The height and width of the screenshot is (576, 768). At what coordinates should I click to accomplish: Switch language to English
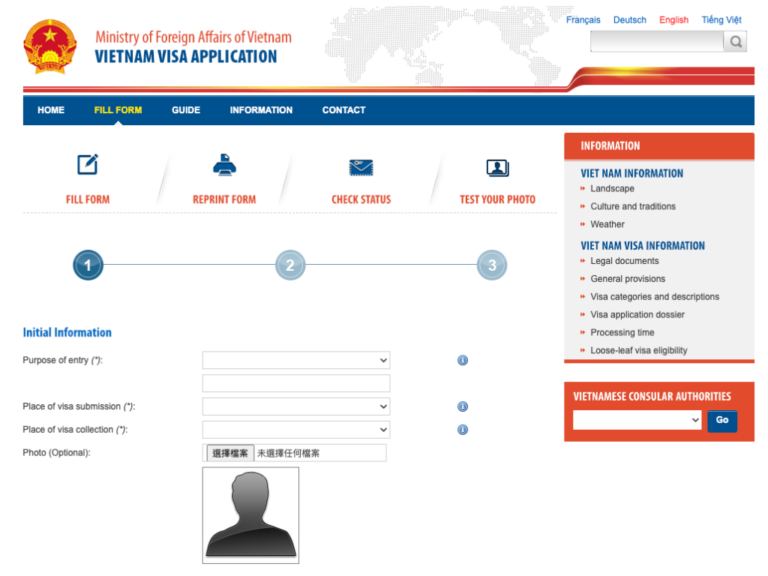(x=674, y=20)
